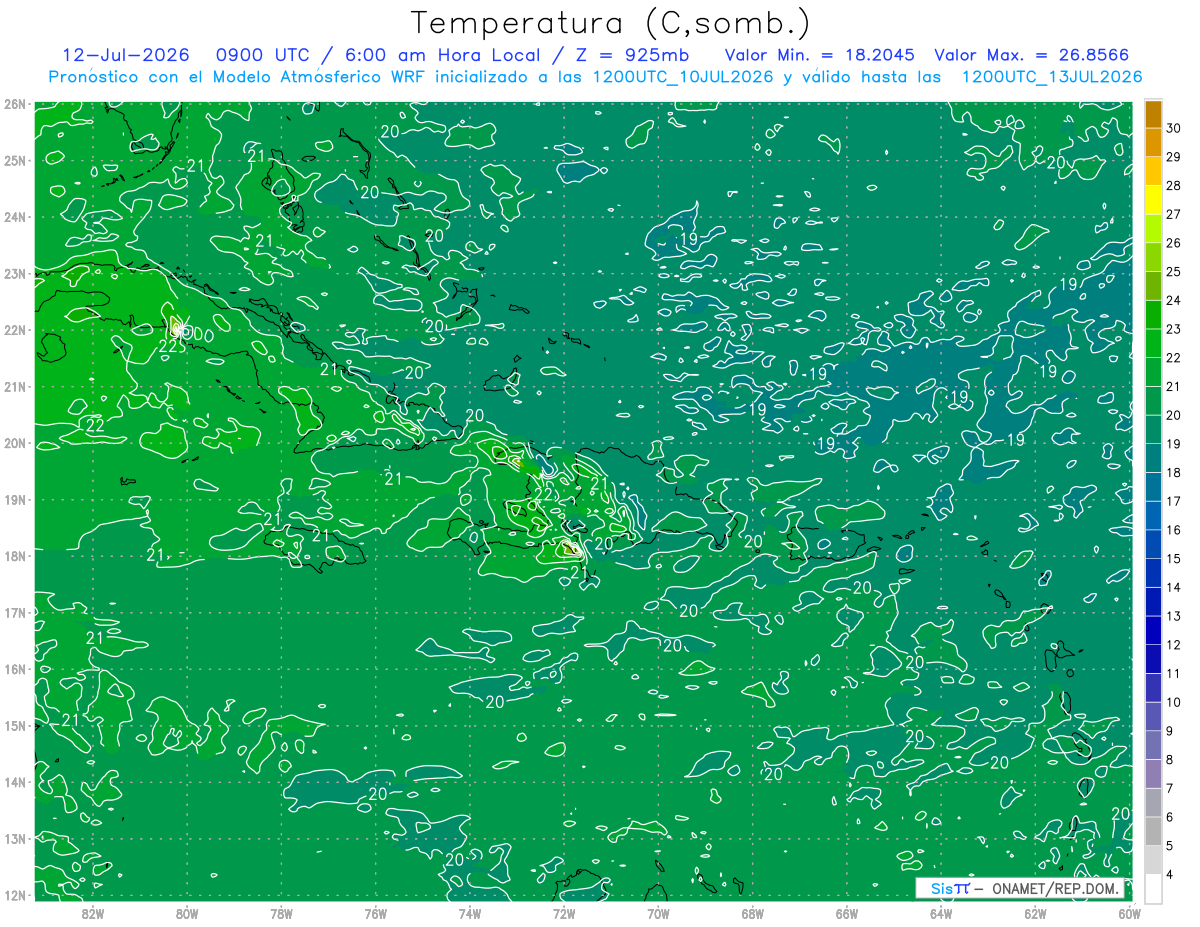Click the teal legend swatch between 18 and 19

point(1153,458)
